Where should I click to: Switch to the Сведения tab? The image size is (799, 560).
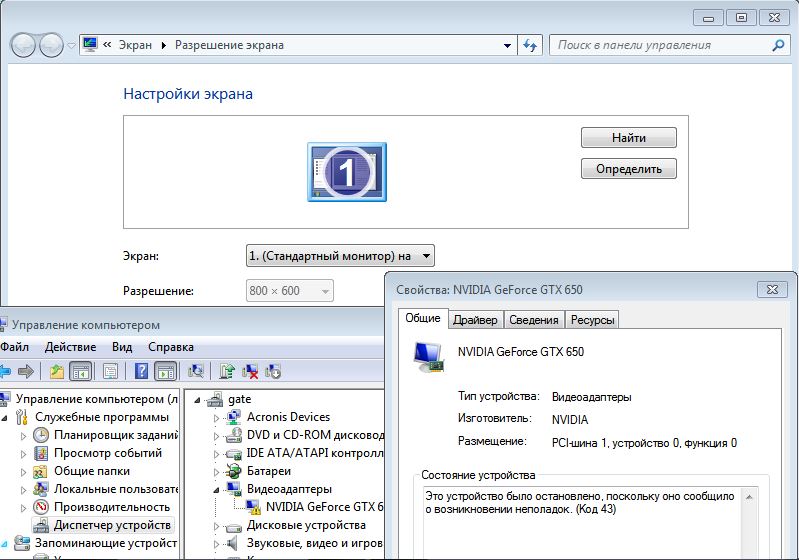tap(534, 320)
